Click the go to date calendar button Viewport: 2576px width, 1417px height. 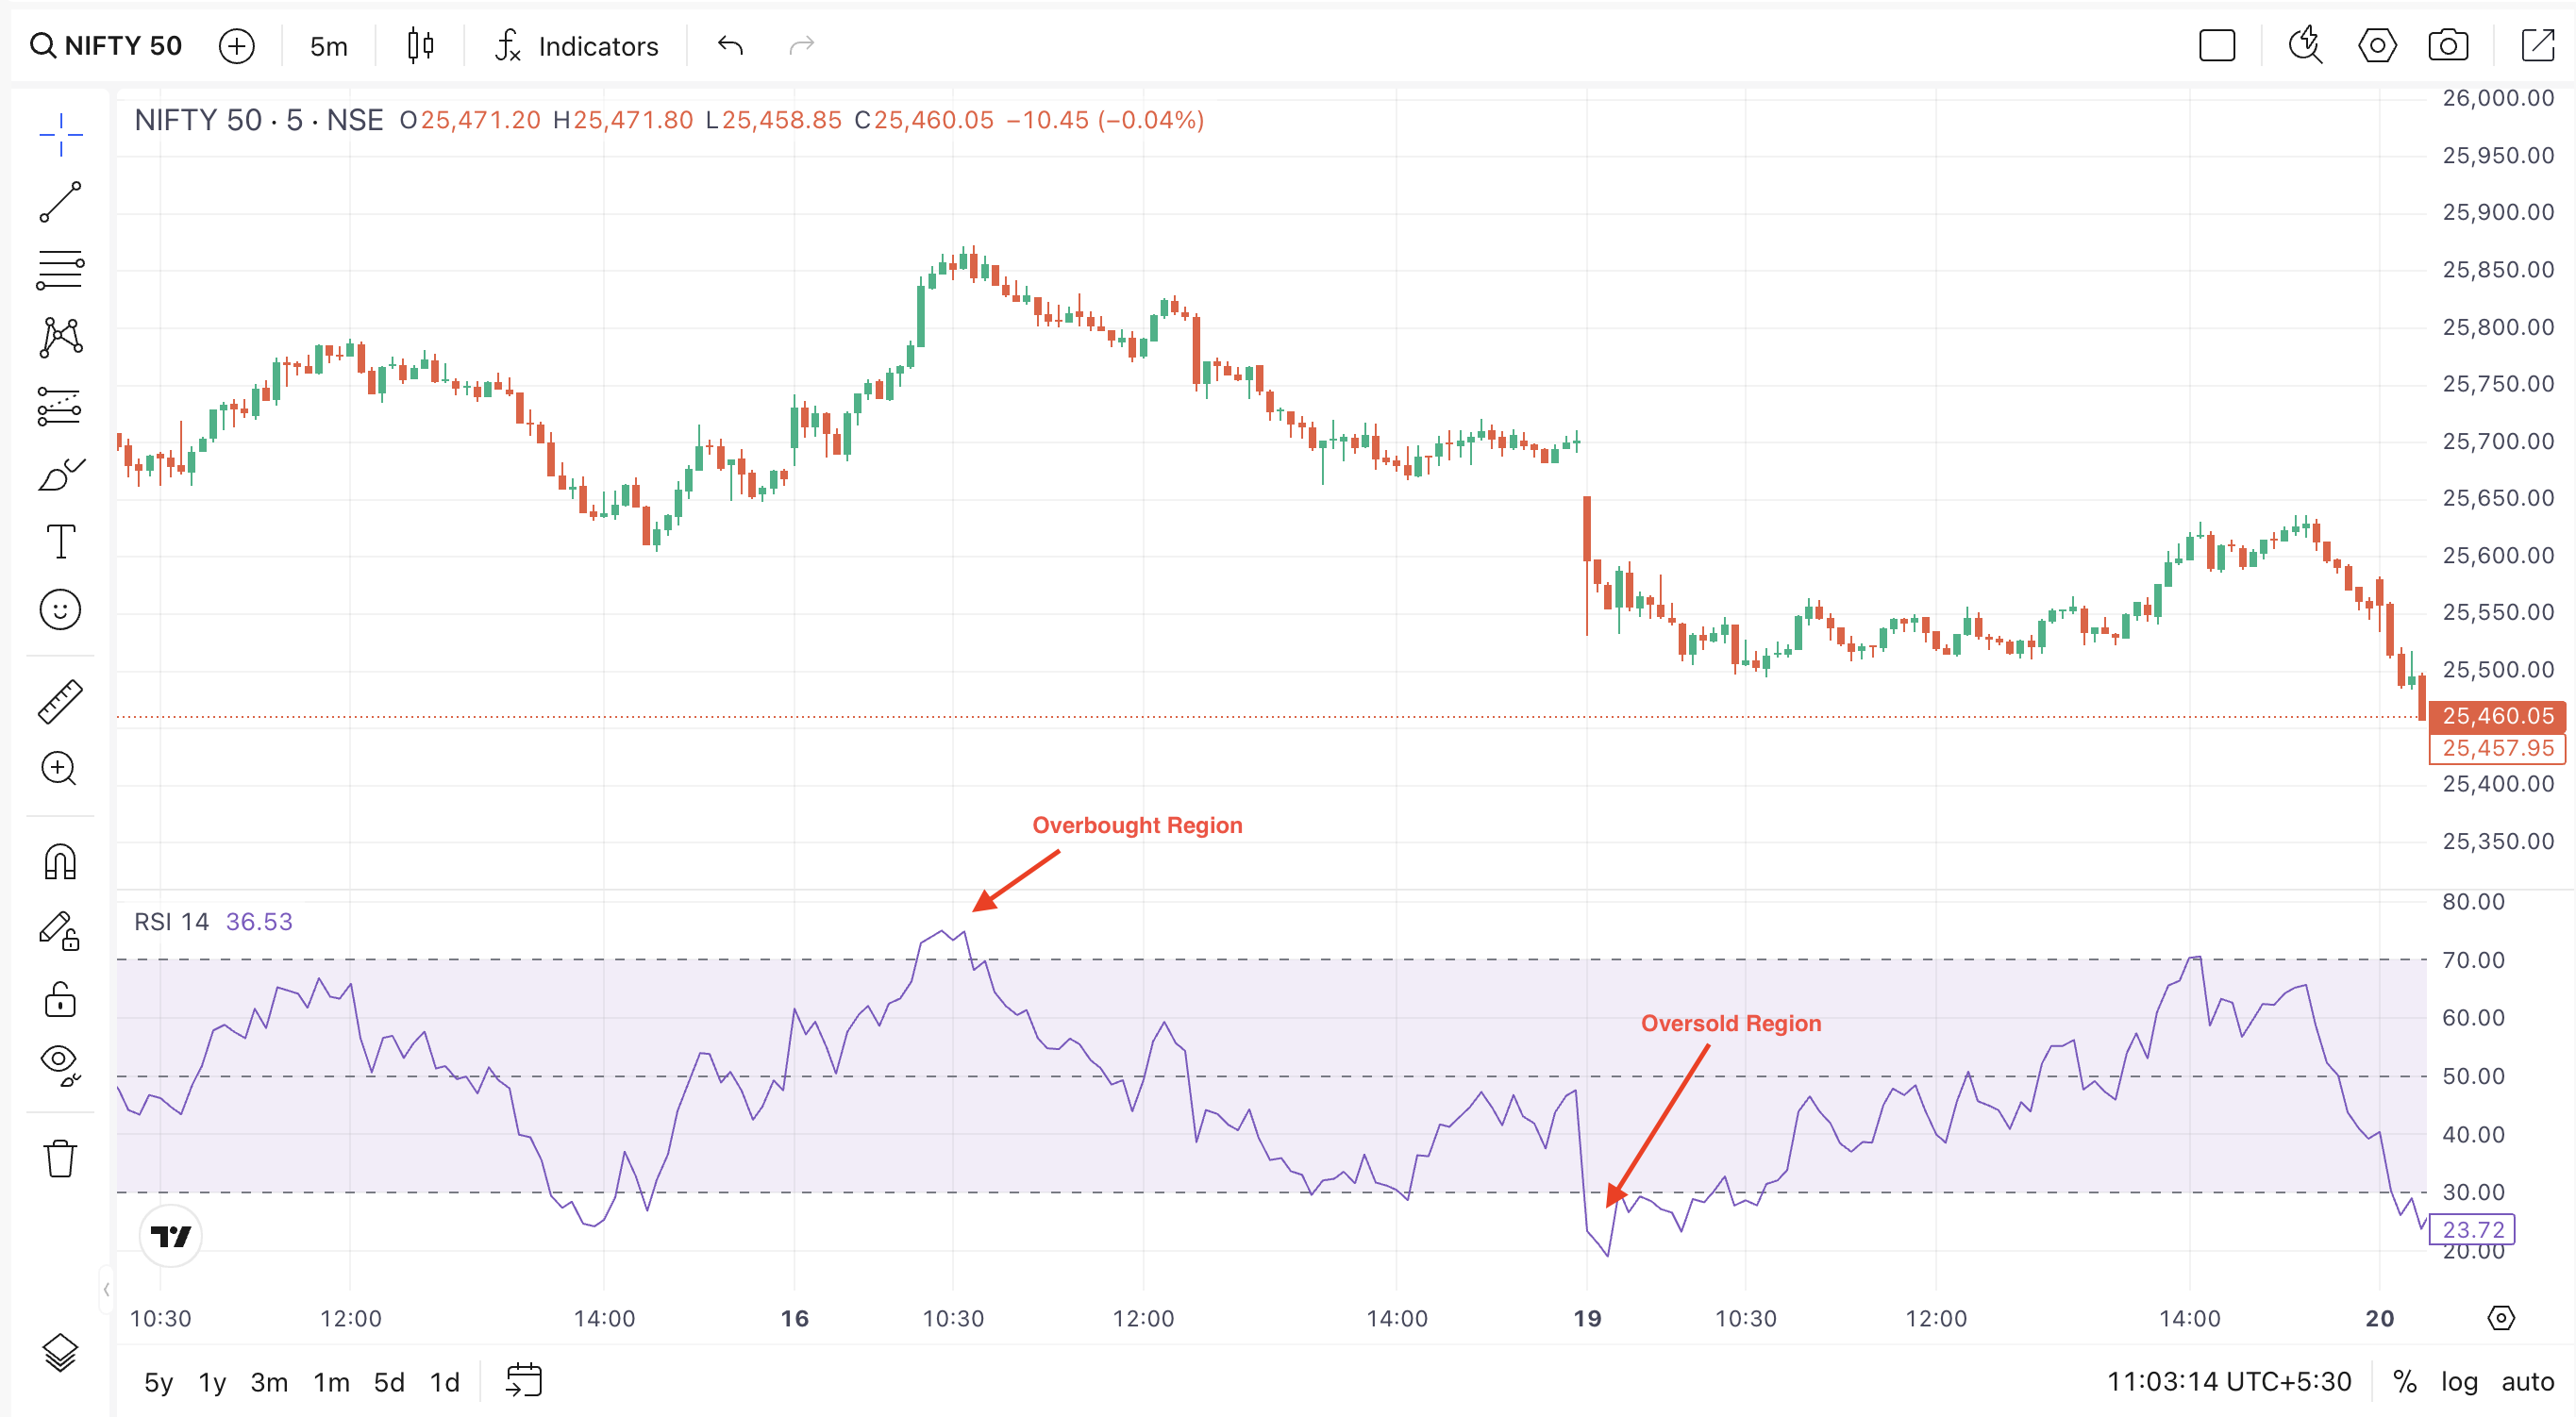pos(523,1380)
